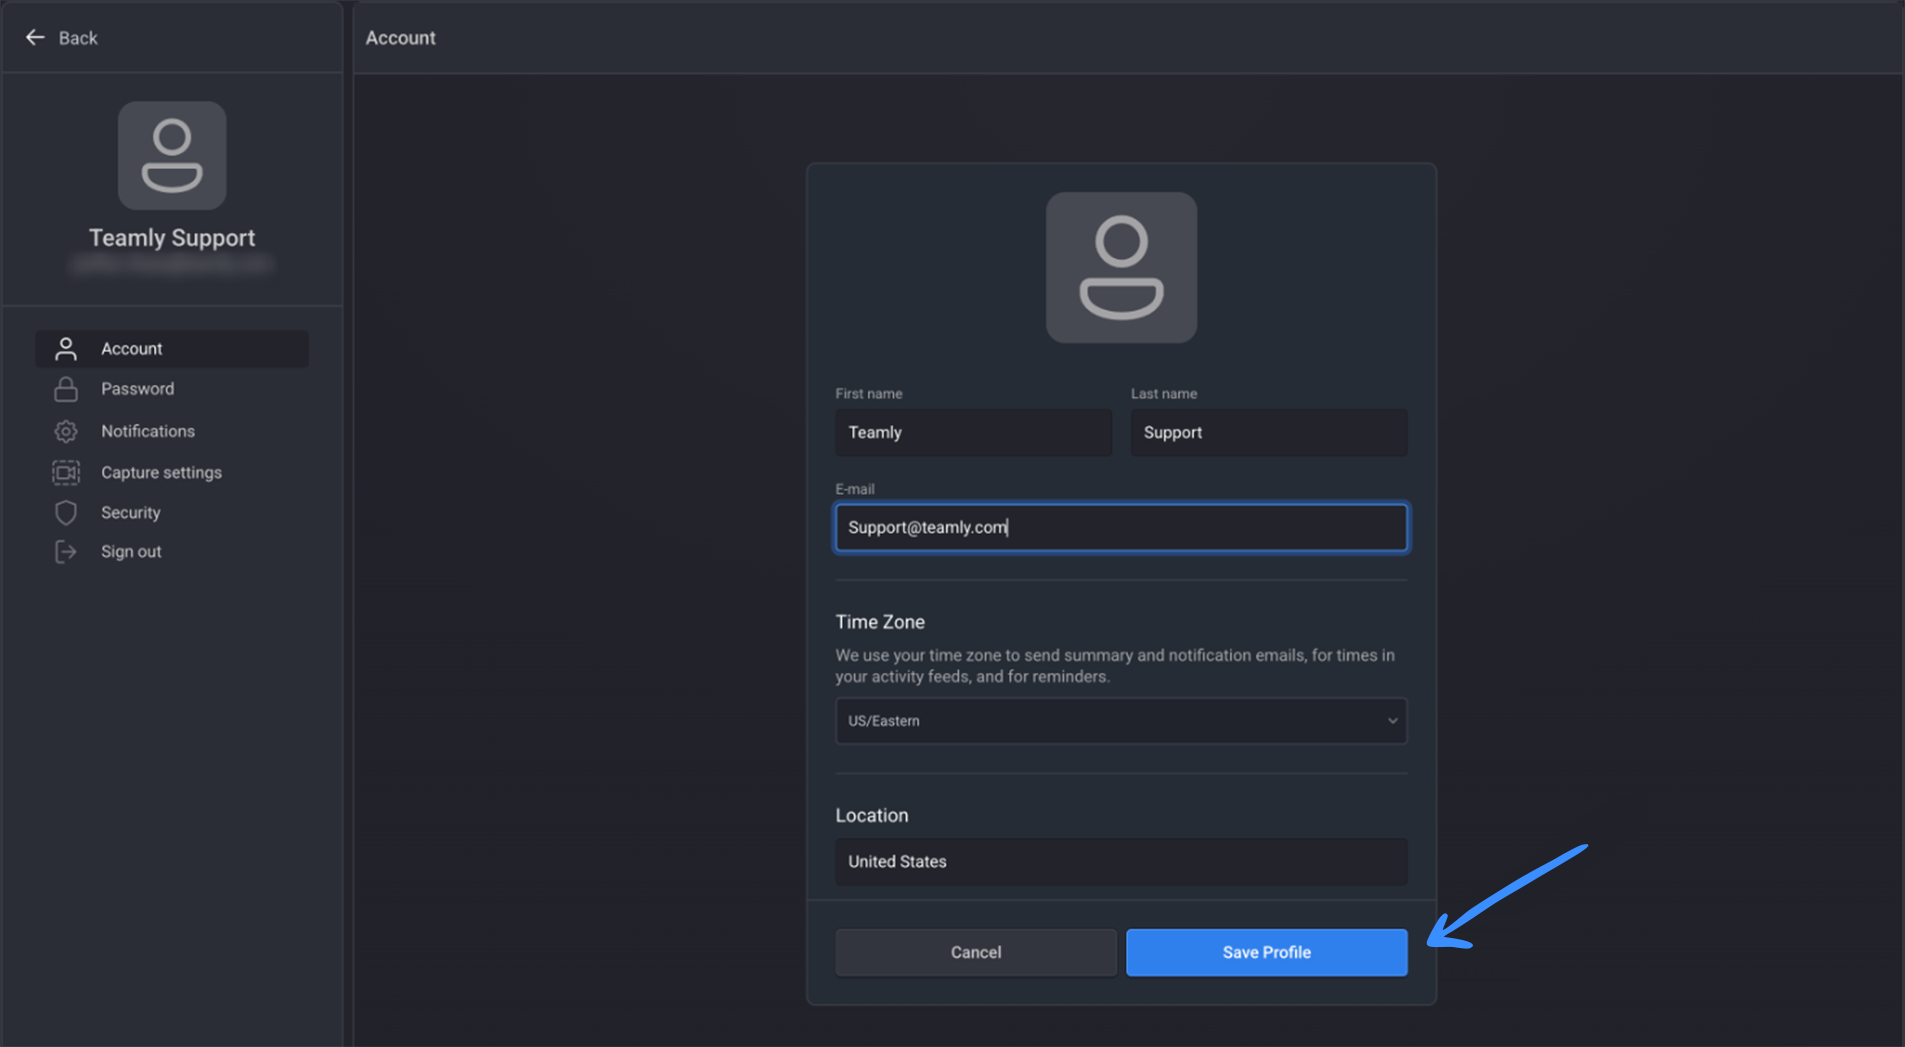Screen dimensions: 1905x1047
Task: Click the First name field containing Teamly
Action: (x=973, y=432)
